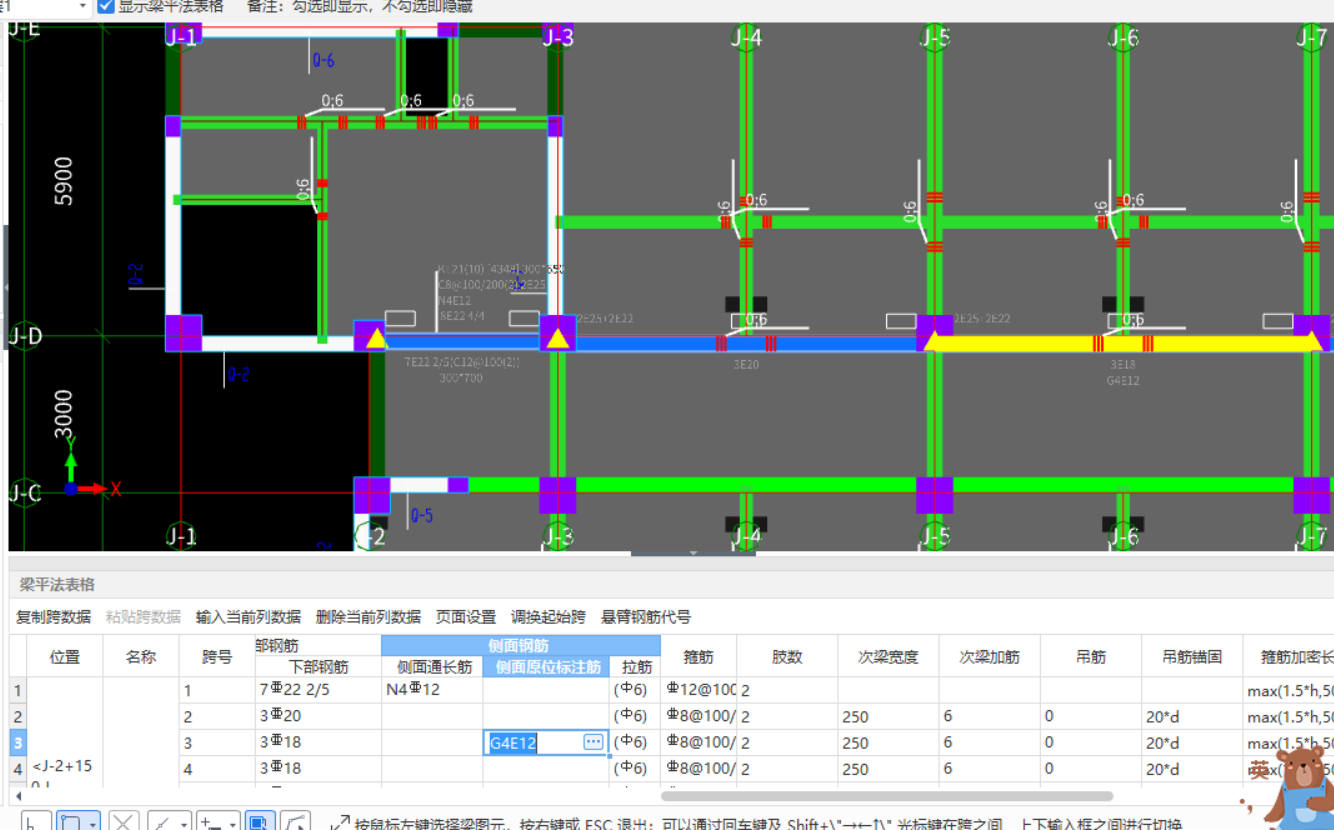
Task: Click the 肢数 column header
Action: click(x=787, y=656)
